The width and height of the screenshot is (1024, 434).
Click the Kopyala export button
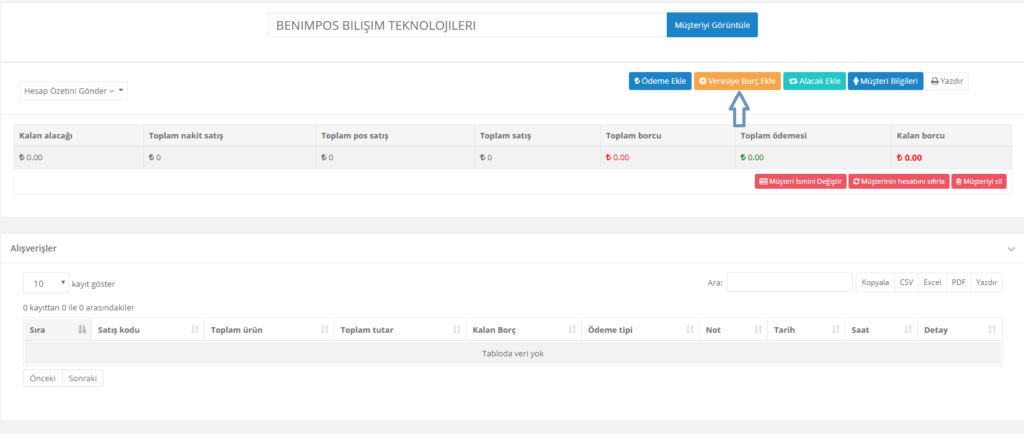pos(875,283)
